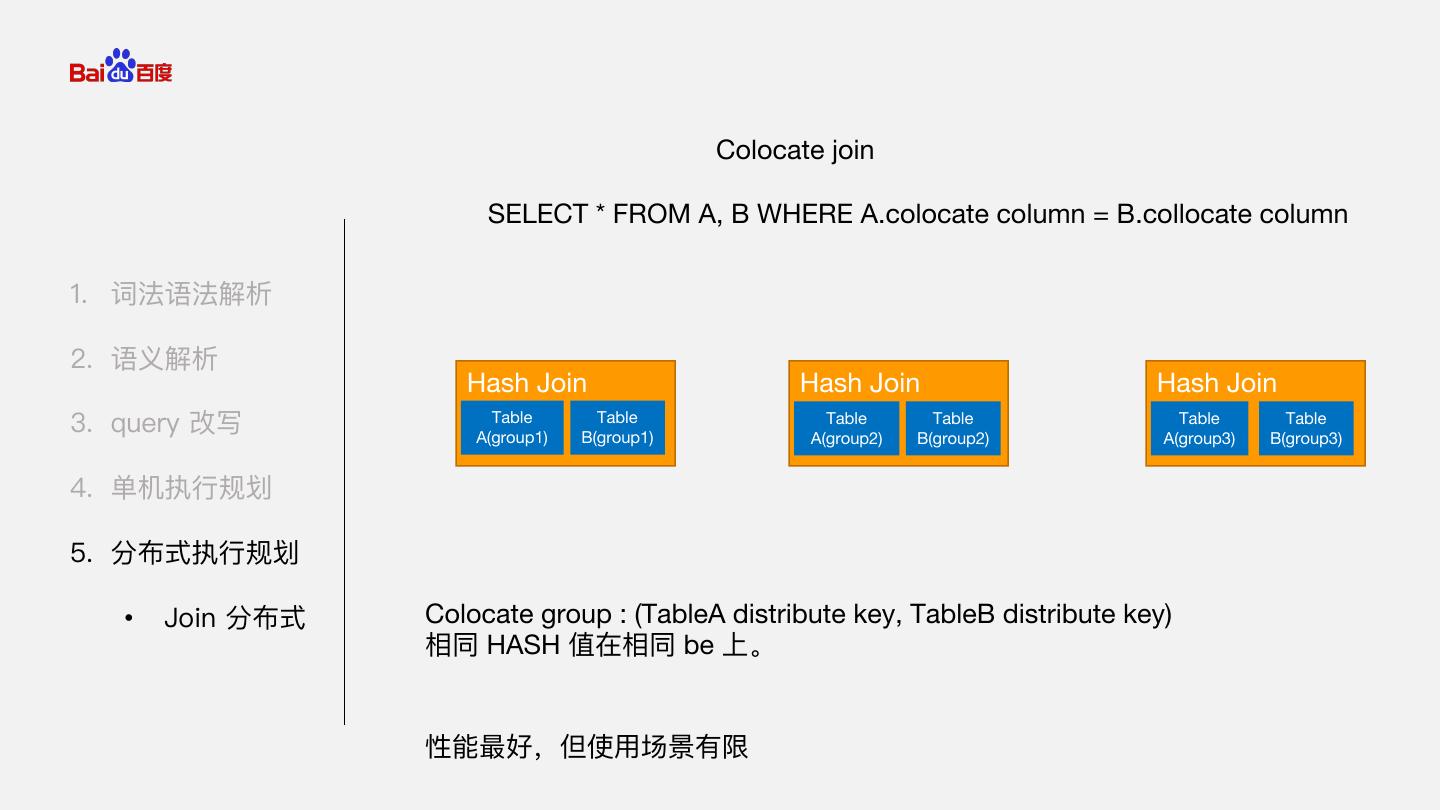
Task: Click the Colocate group description text
Action: [x=798, y=614]
